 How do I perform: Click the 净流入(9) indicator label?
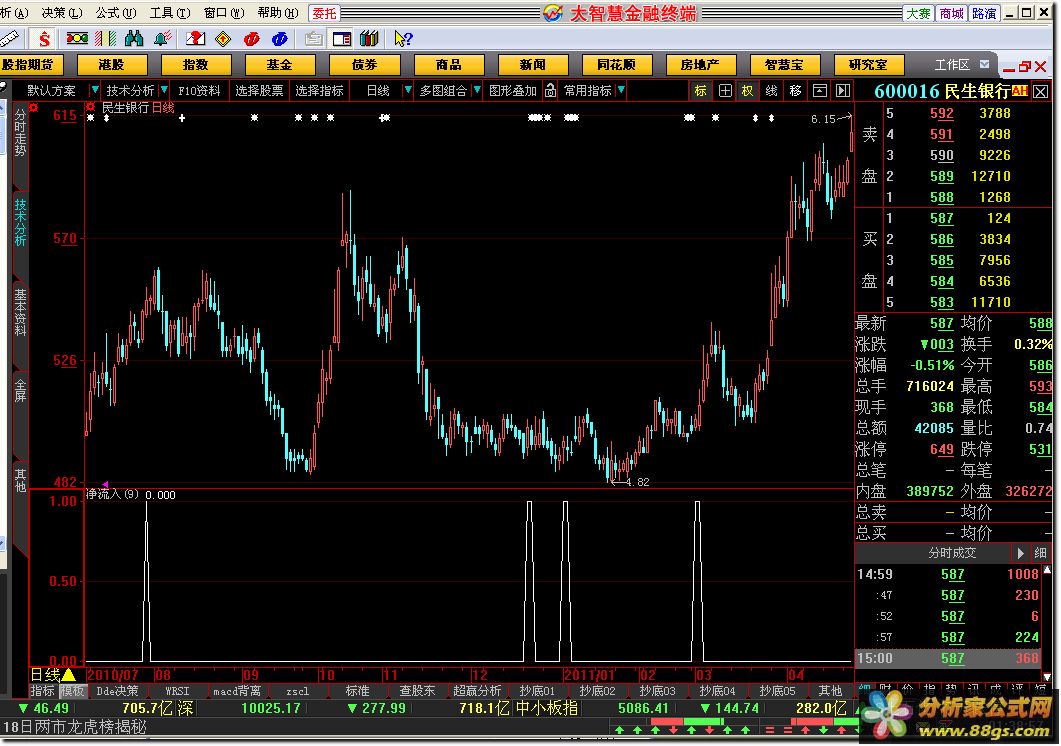112,495
